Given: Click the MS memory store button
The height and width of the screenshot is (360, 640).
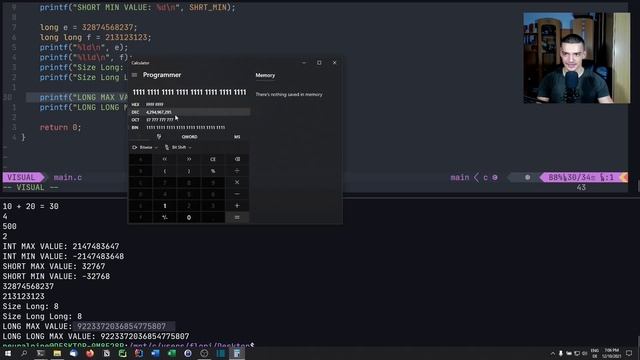Looking at the screenshot, I should pyautogui.click(x=237, y=137).
